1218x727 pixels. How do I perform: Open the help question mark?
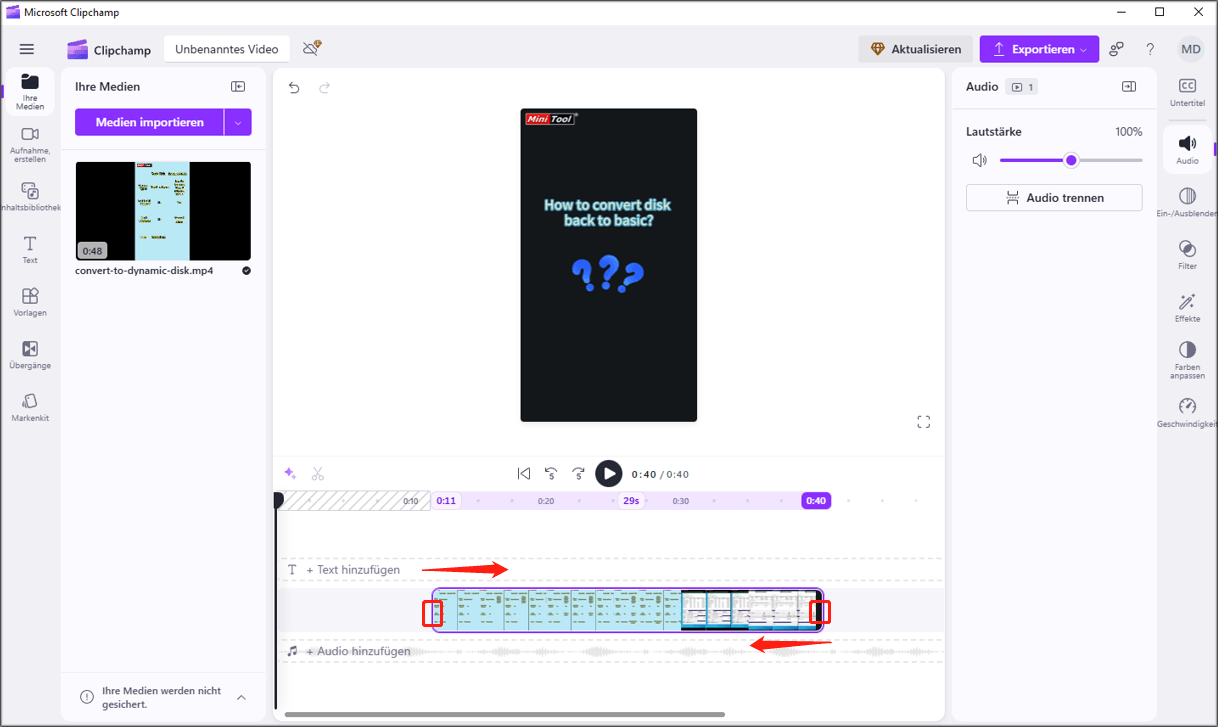click(1150, 49)
